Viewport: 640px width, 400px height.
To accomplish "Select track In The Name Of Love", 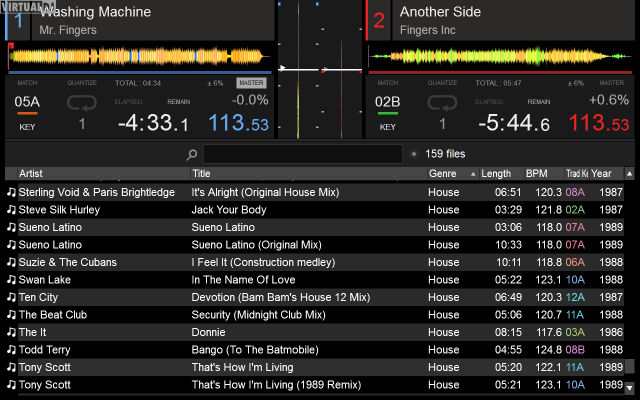I will point(243,280).
